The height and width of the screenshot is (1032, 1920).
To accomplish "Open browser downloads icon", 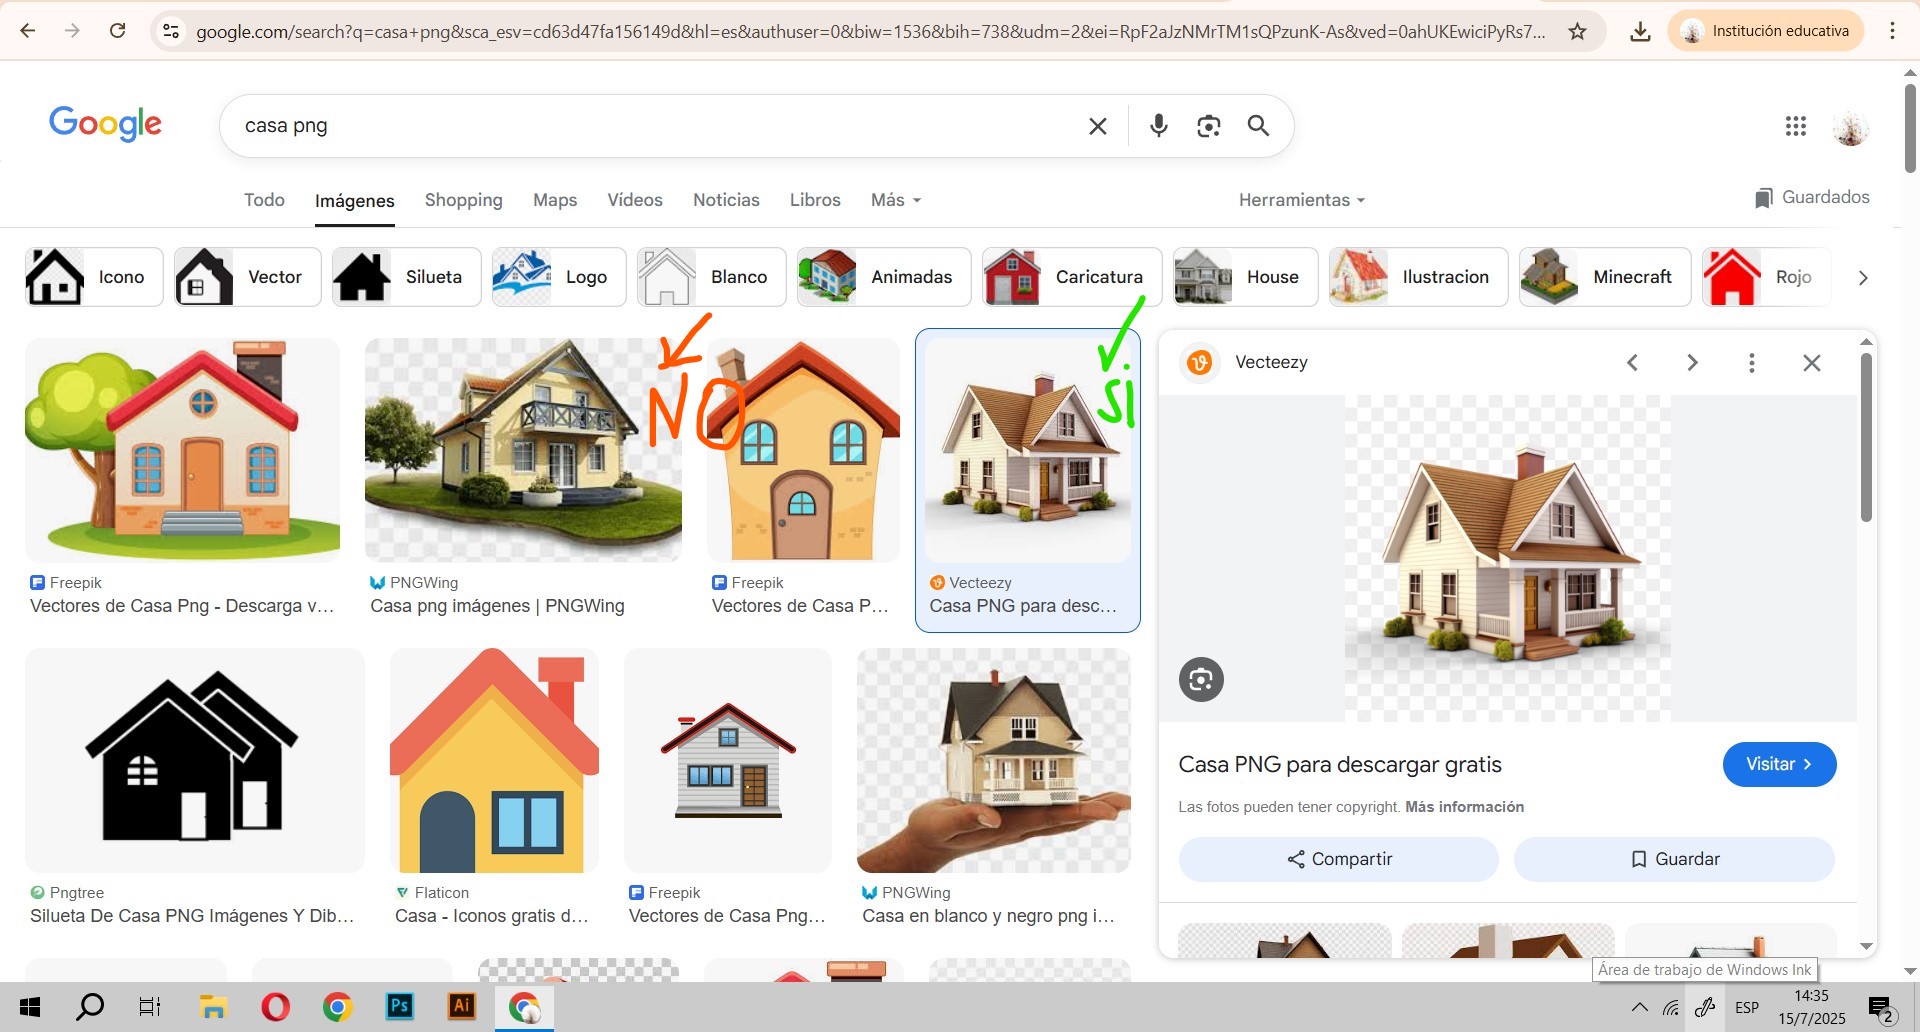I will pyautogui.click(x=1640, y=31).
